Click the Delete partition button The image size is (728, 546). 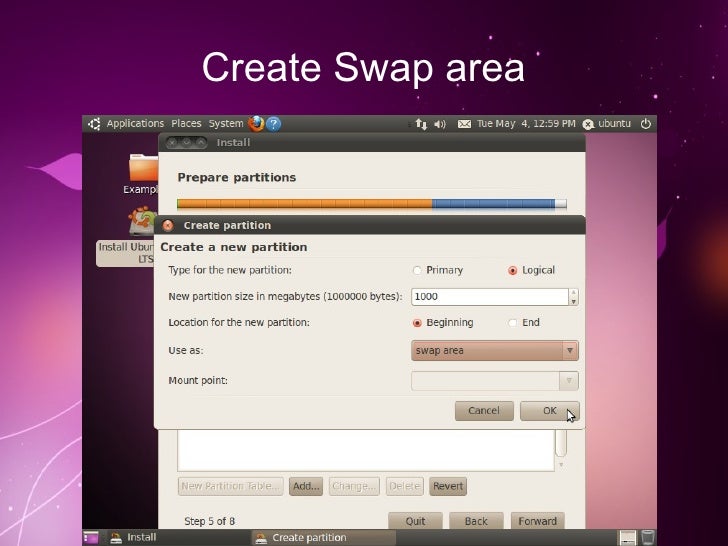[404, 486]
